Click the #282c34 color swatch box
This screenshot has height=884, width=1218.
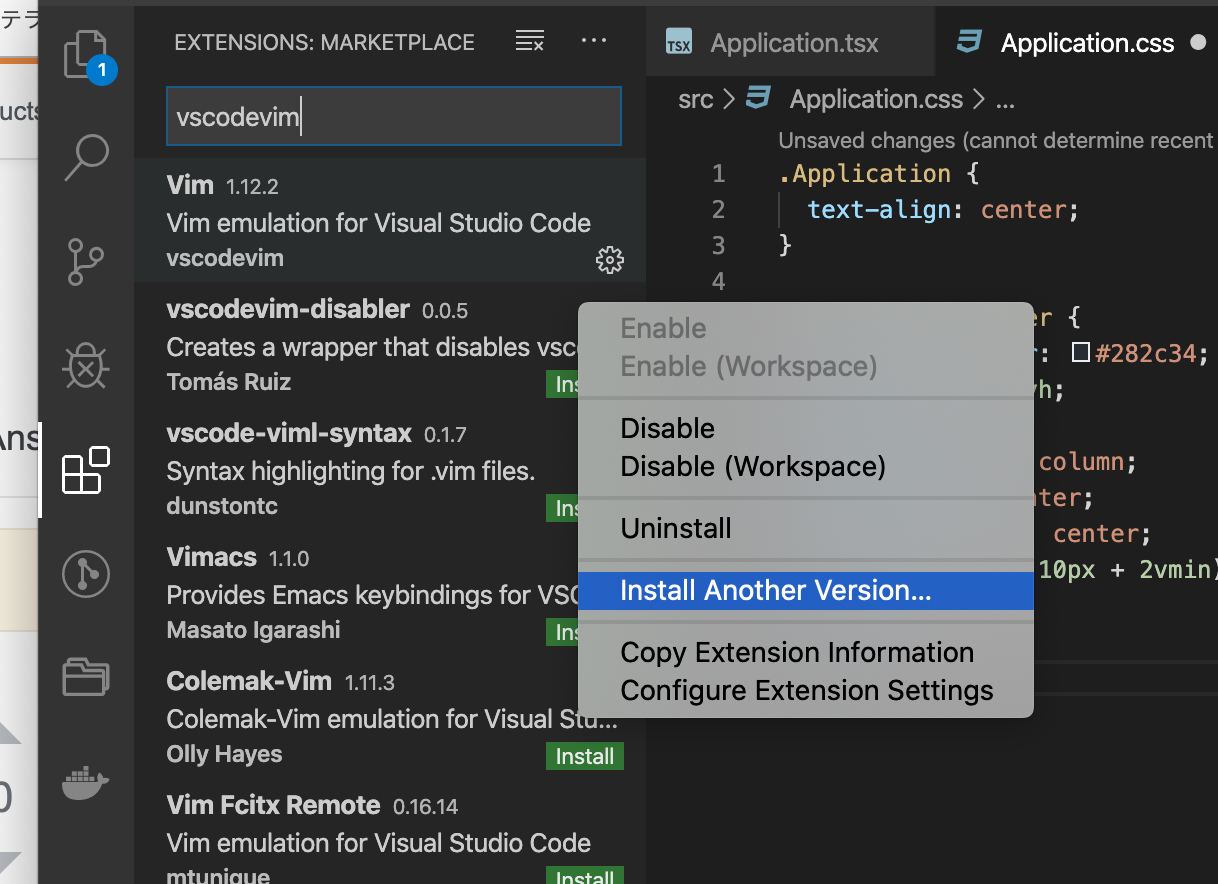[x=1080, y=353]
